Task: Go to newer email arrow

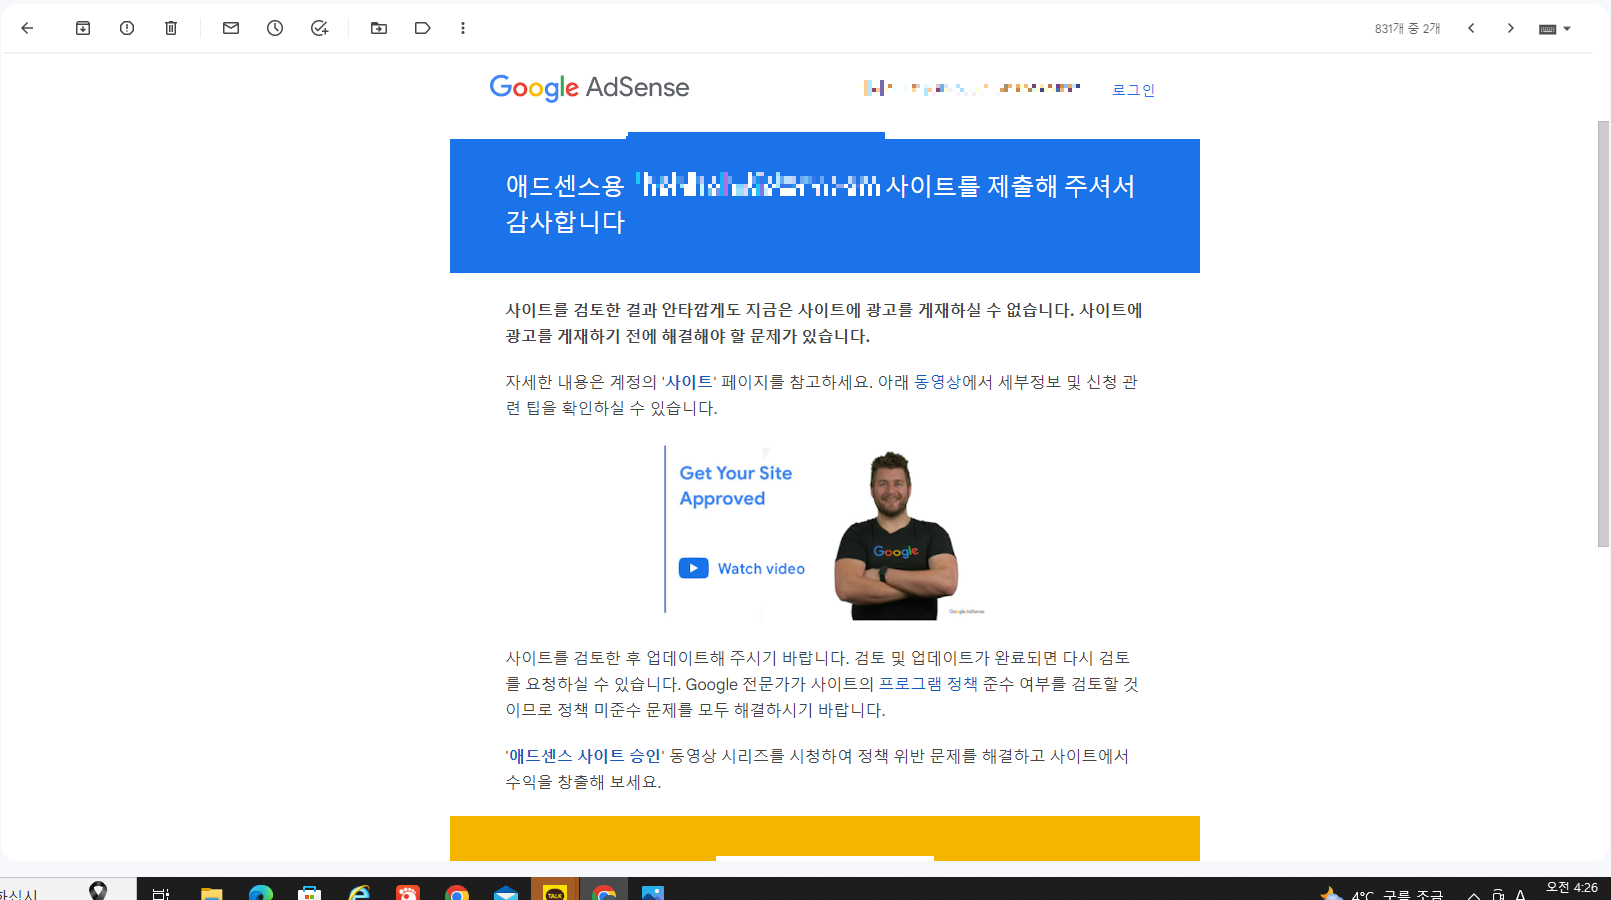Action: (x=1471, y=28)
